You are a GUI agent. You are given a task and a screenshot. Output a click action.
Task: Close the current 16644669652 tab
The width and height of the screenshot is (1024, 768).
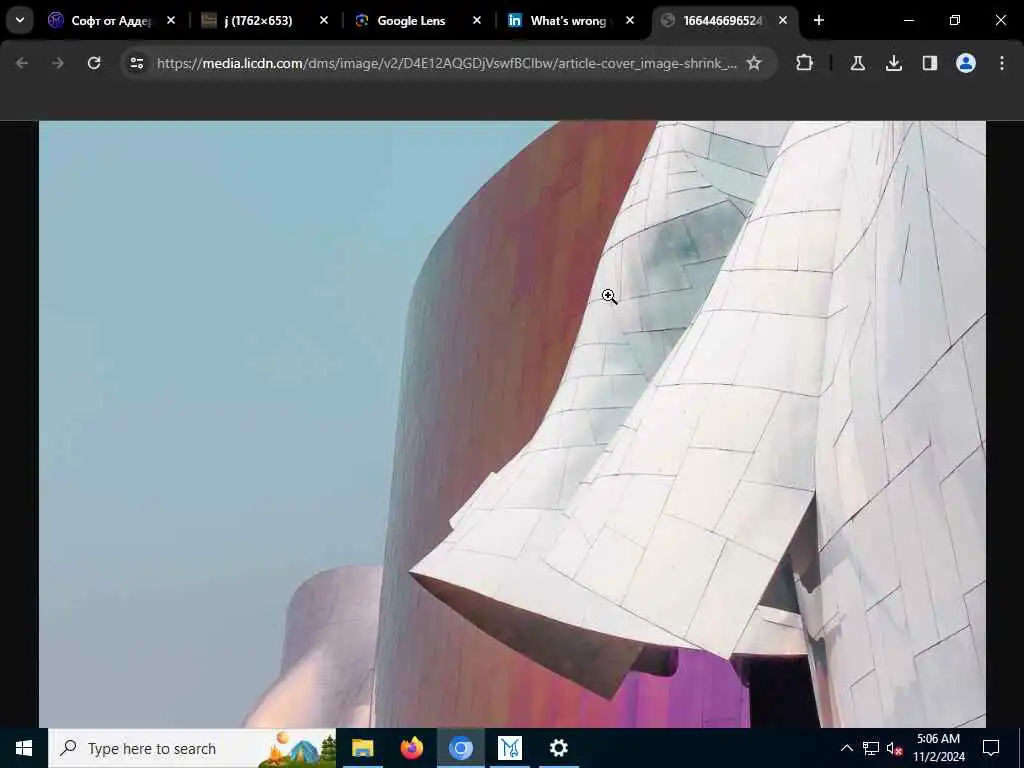tap(782, 20)
